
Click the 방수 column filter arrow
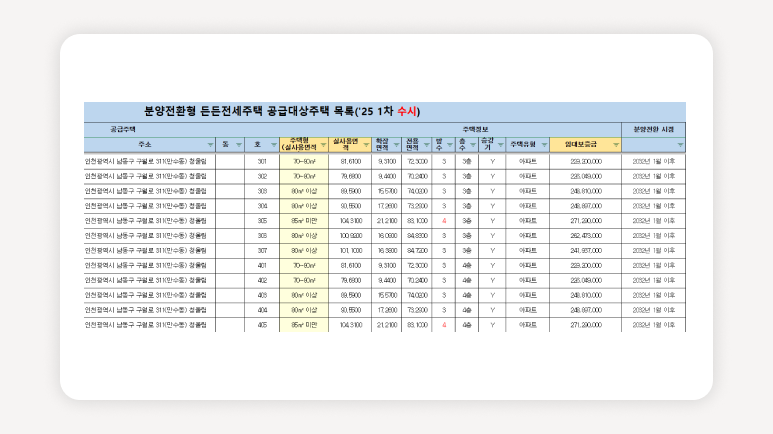coord(450,145)
